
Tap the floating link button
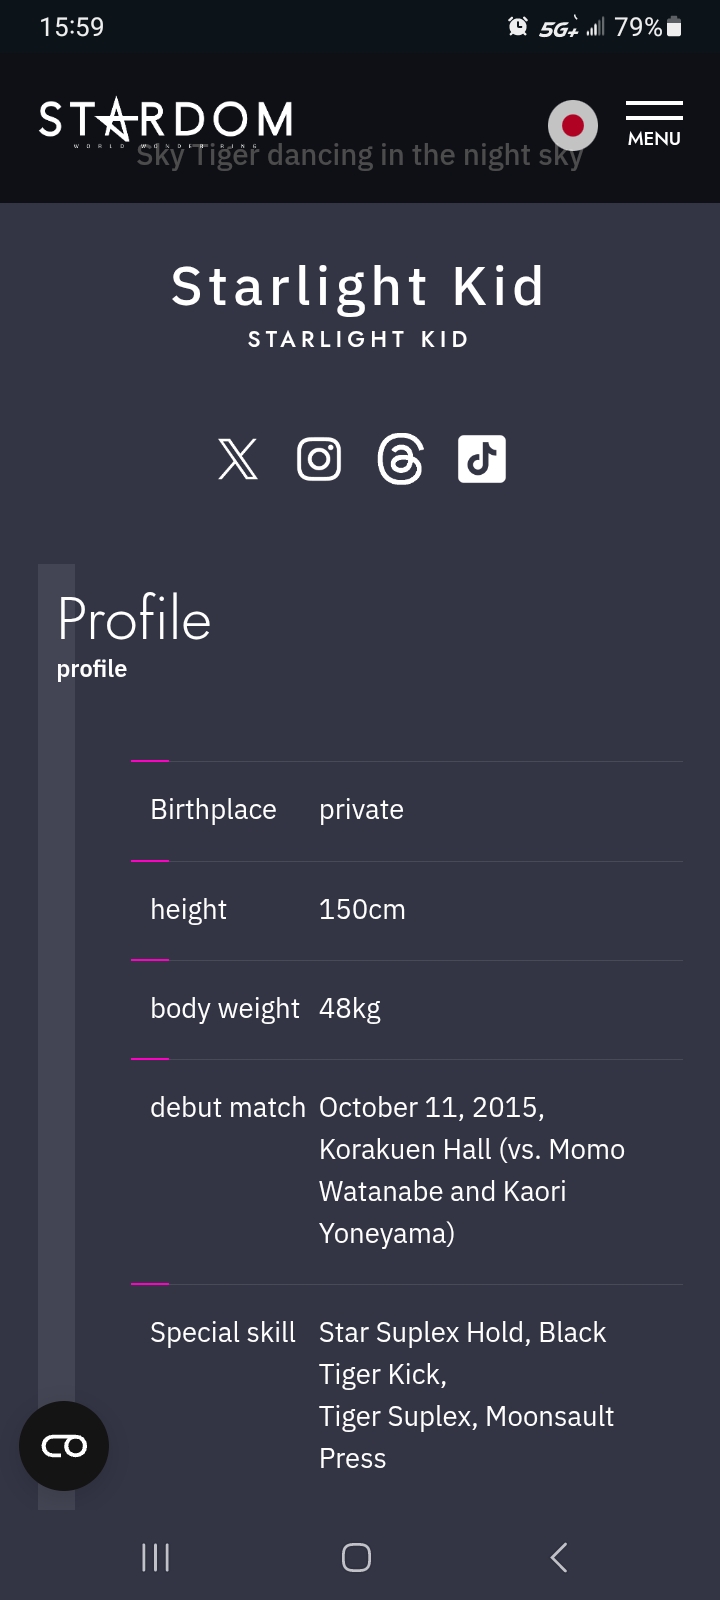click(64, 1446)
